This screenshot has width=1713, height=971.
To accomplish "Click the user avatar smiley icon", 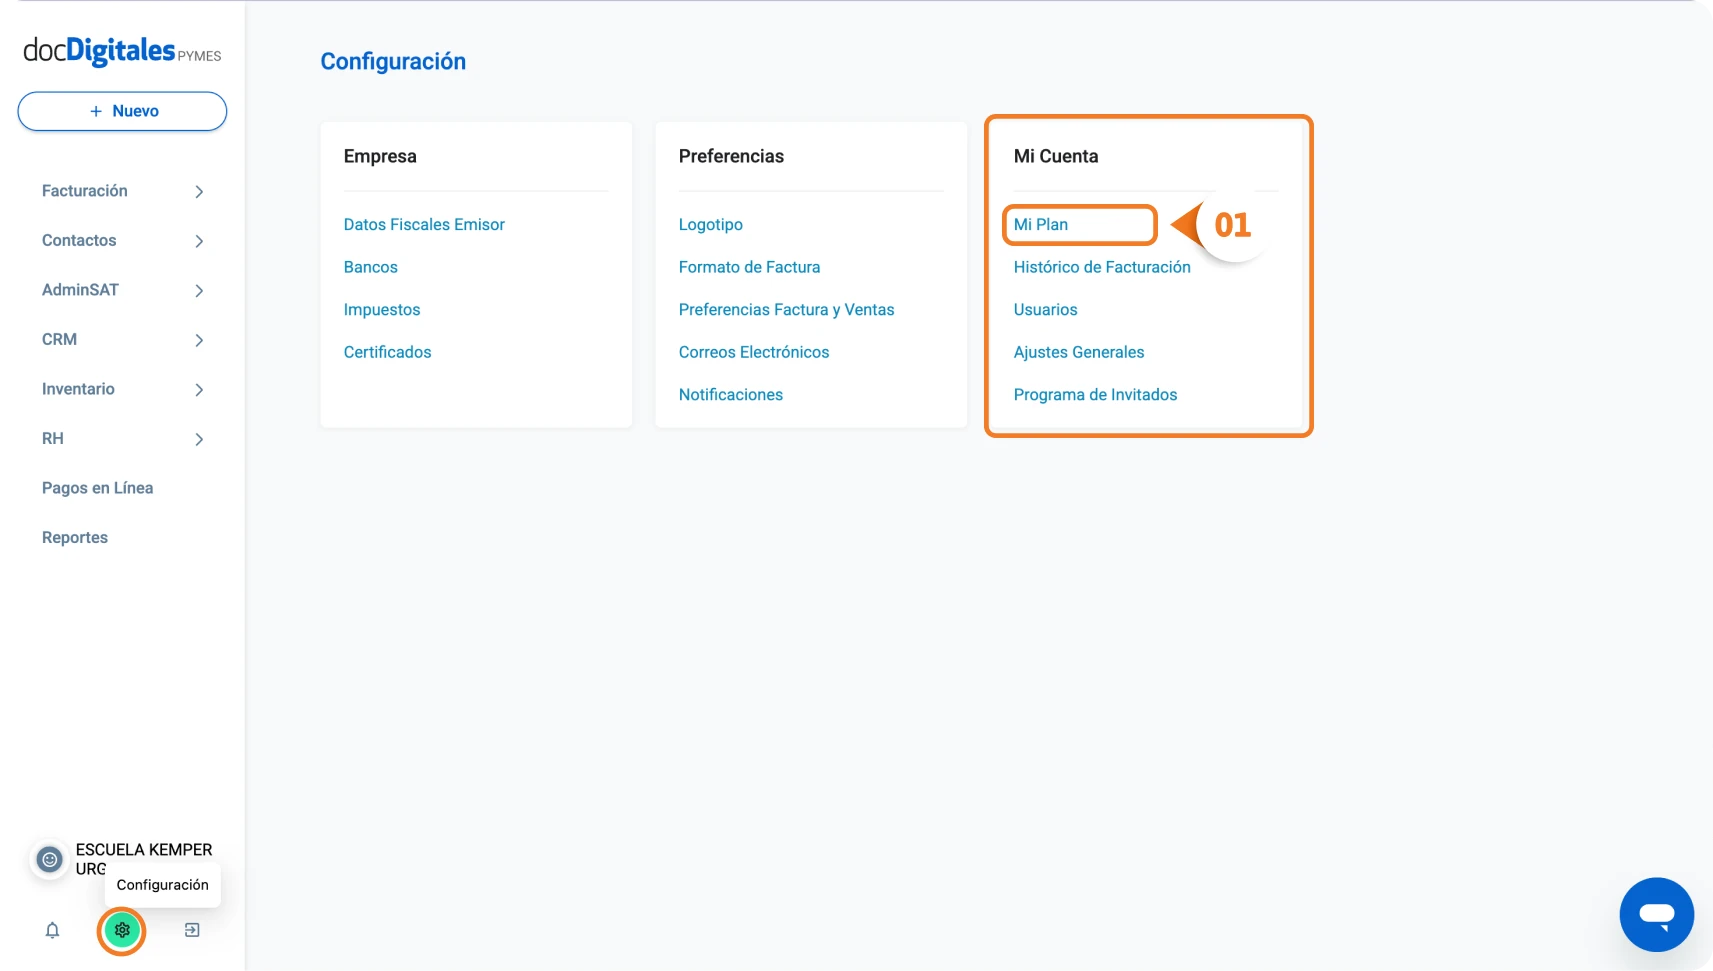I will coord(49,859).
